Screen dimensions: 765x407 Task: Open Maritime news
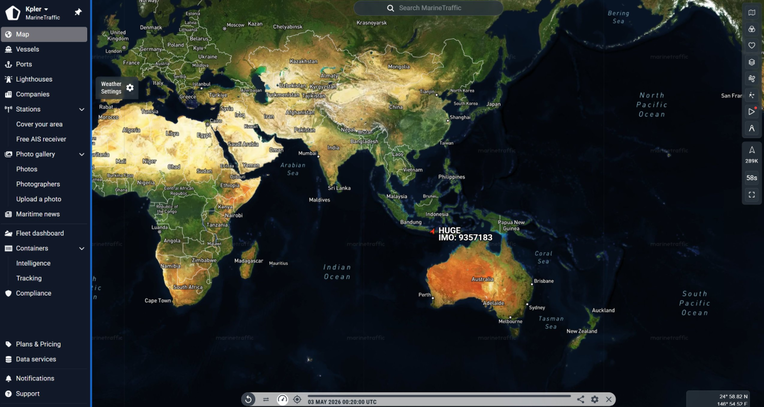pyautogui.click(x=38, y=214)
